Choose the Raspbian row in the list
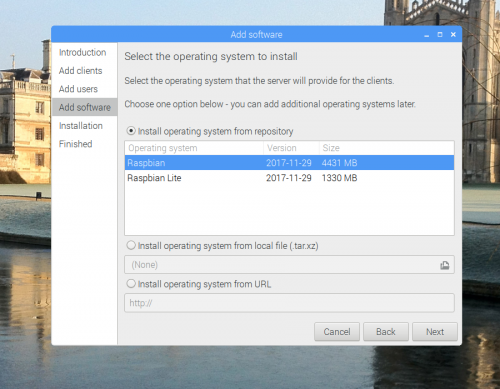Image resolution: width=500 pixels, height=389 pixels. tap(289, 163)
